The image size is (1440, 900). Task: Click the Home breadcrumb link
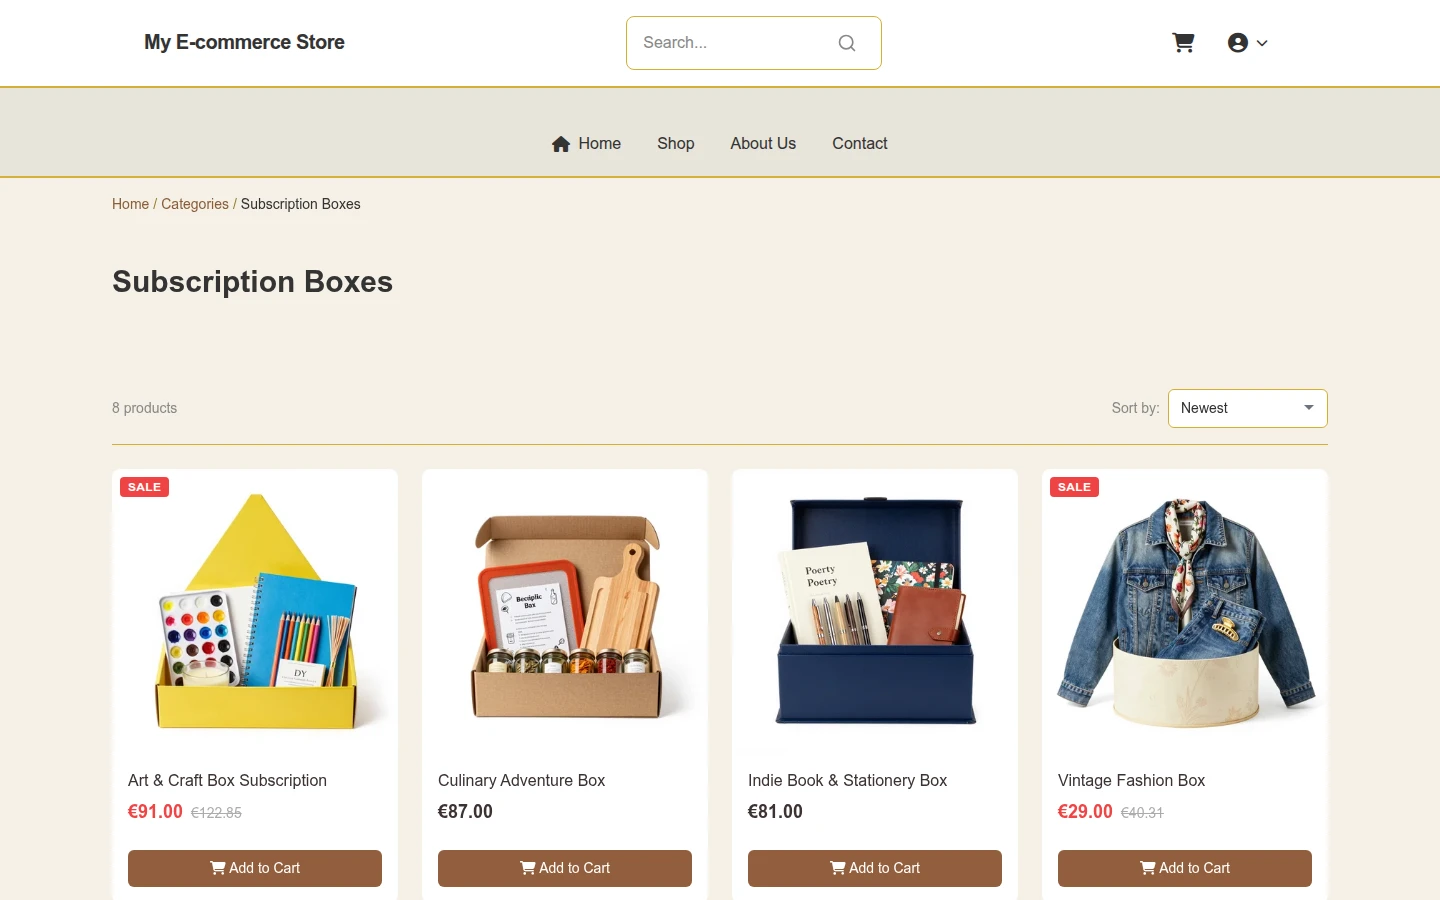pyautogui.click(x=130, y=204)
